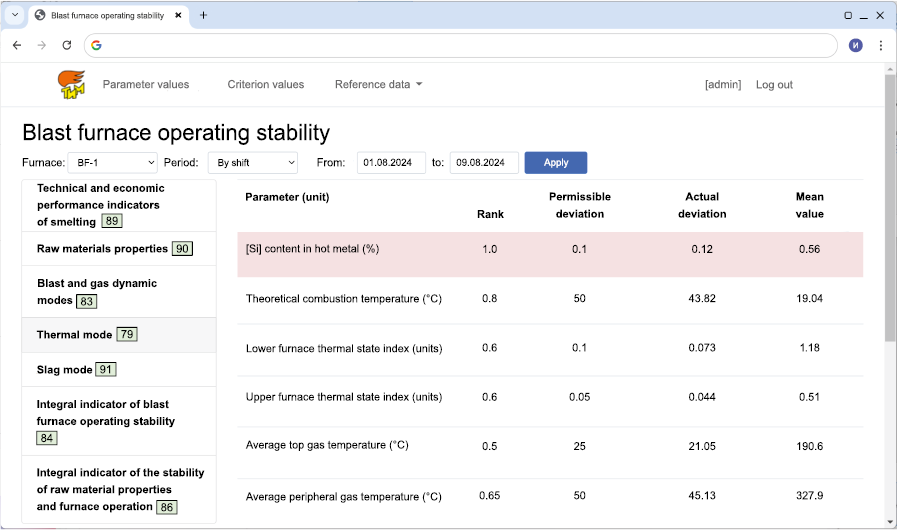Switch to Criterion values page

pyautogui.click(x=266, y=85)
